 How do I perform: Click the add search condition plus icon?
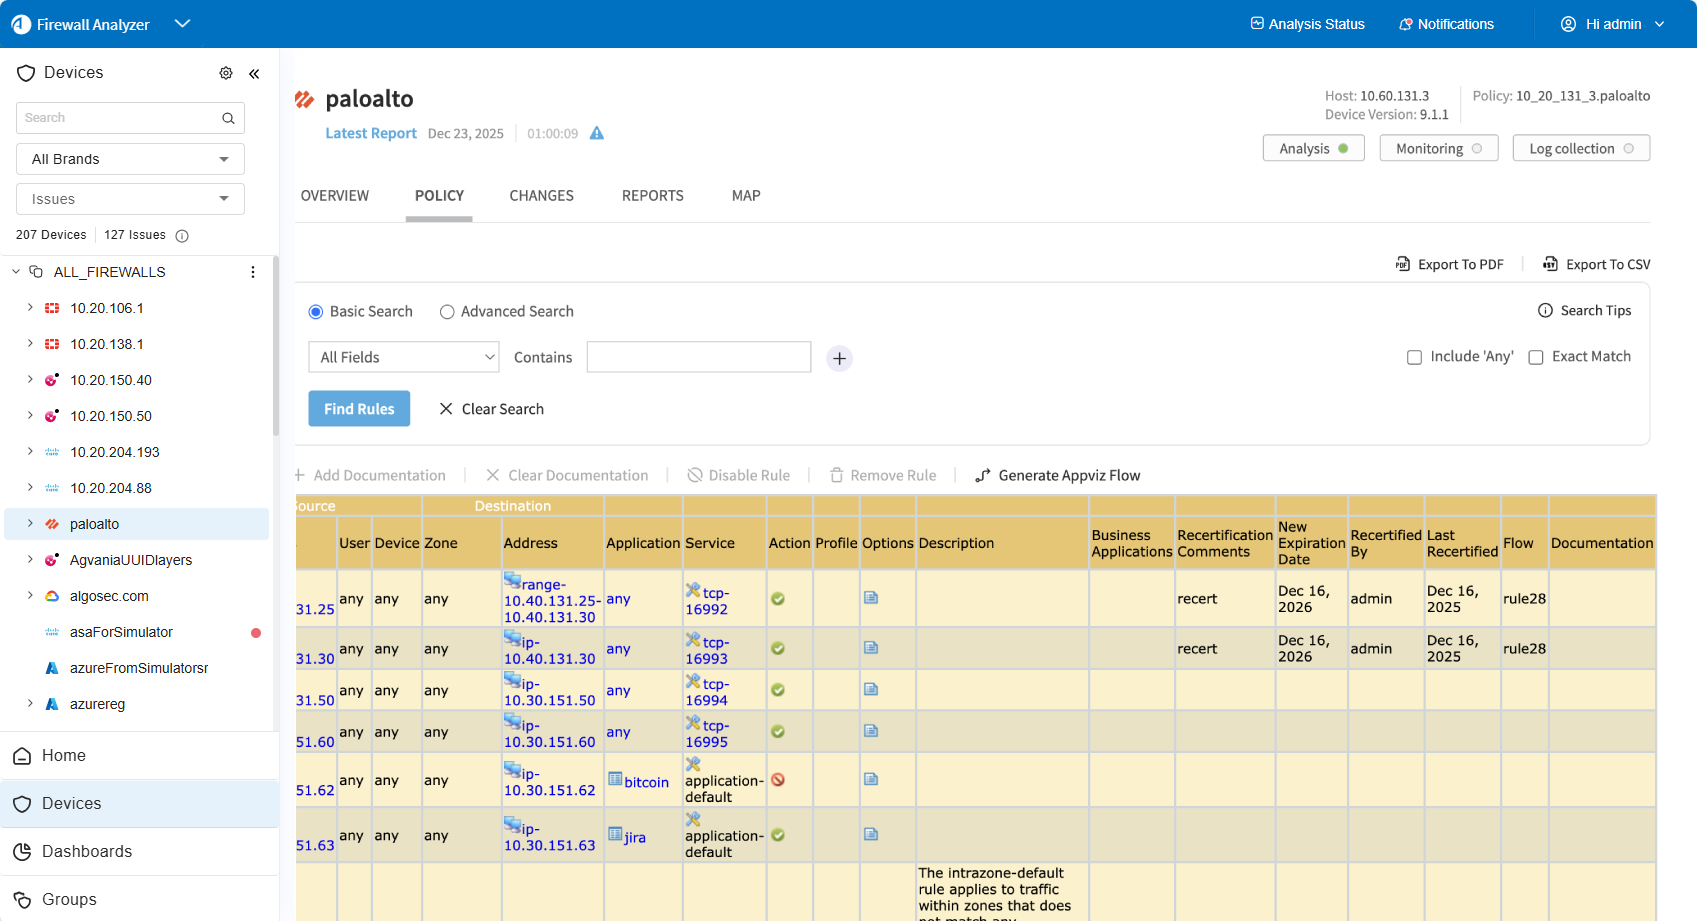[x=839, y=358]
